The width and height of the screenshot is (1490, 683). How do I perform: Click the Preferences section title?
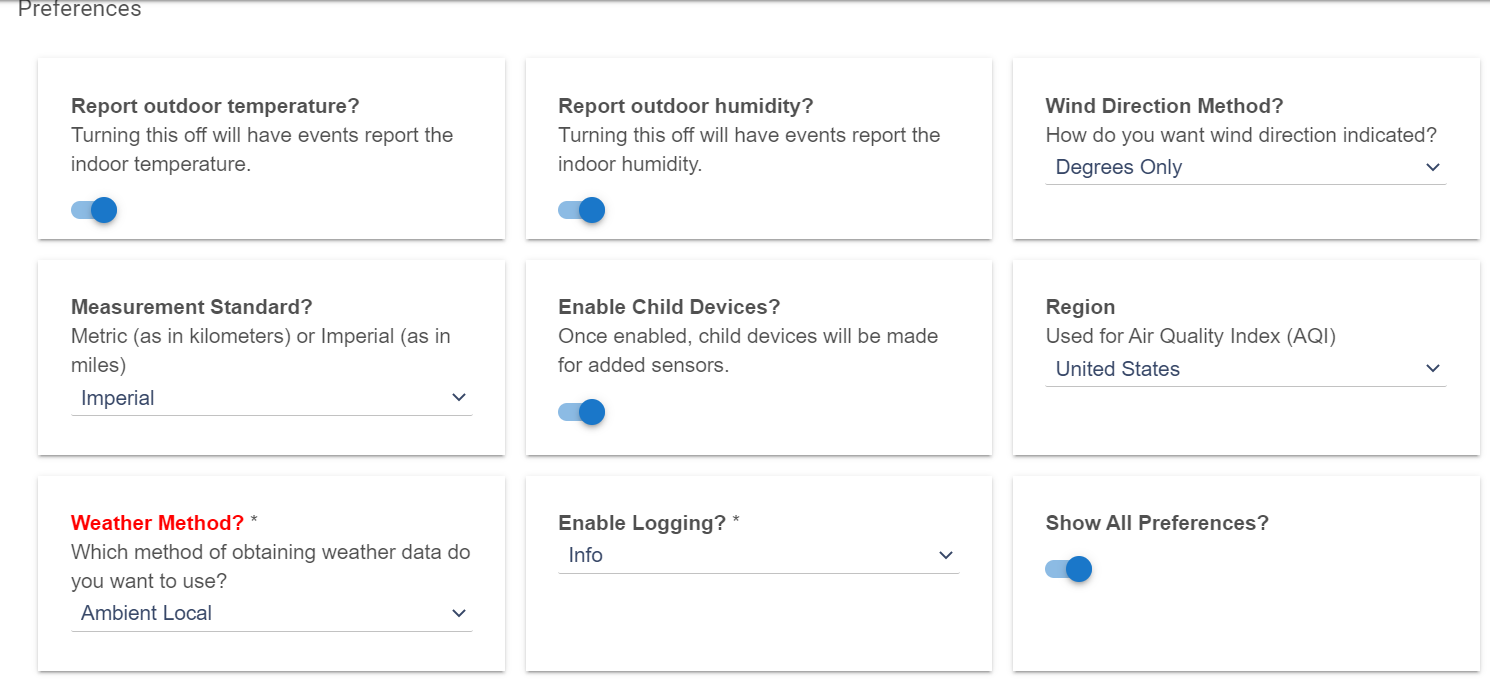pos(80,10)
